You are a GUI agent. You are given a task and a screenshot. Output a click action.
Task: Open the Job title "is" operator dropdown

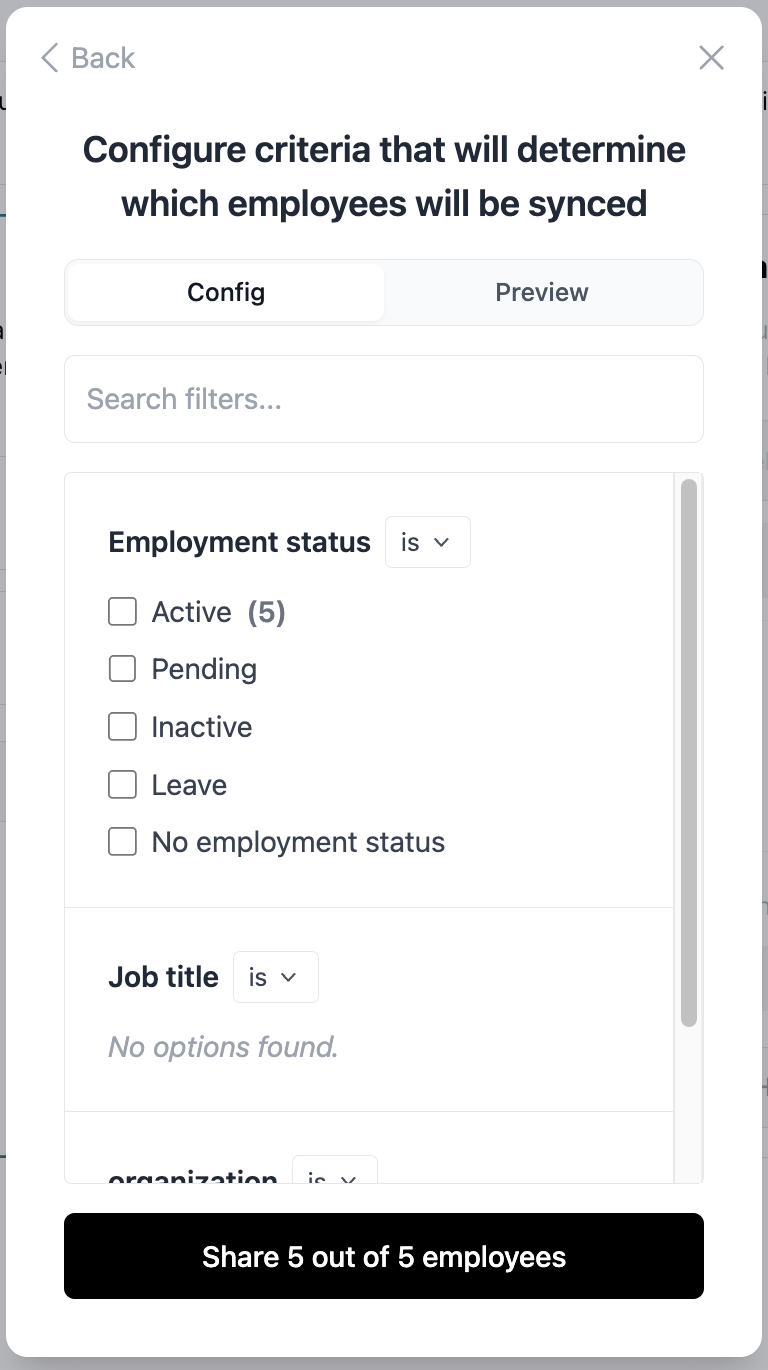(x=275, y=977)
